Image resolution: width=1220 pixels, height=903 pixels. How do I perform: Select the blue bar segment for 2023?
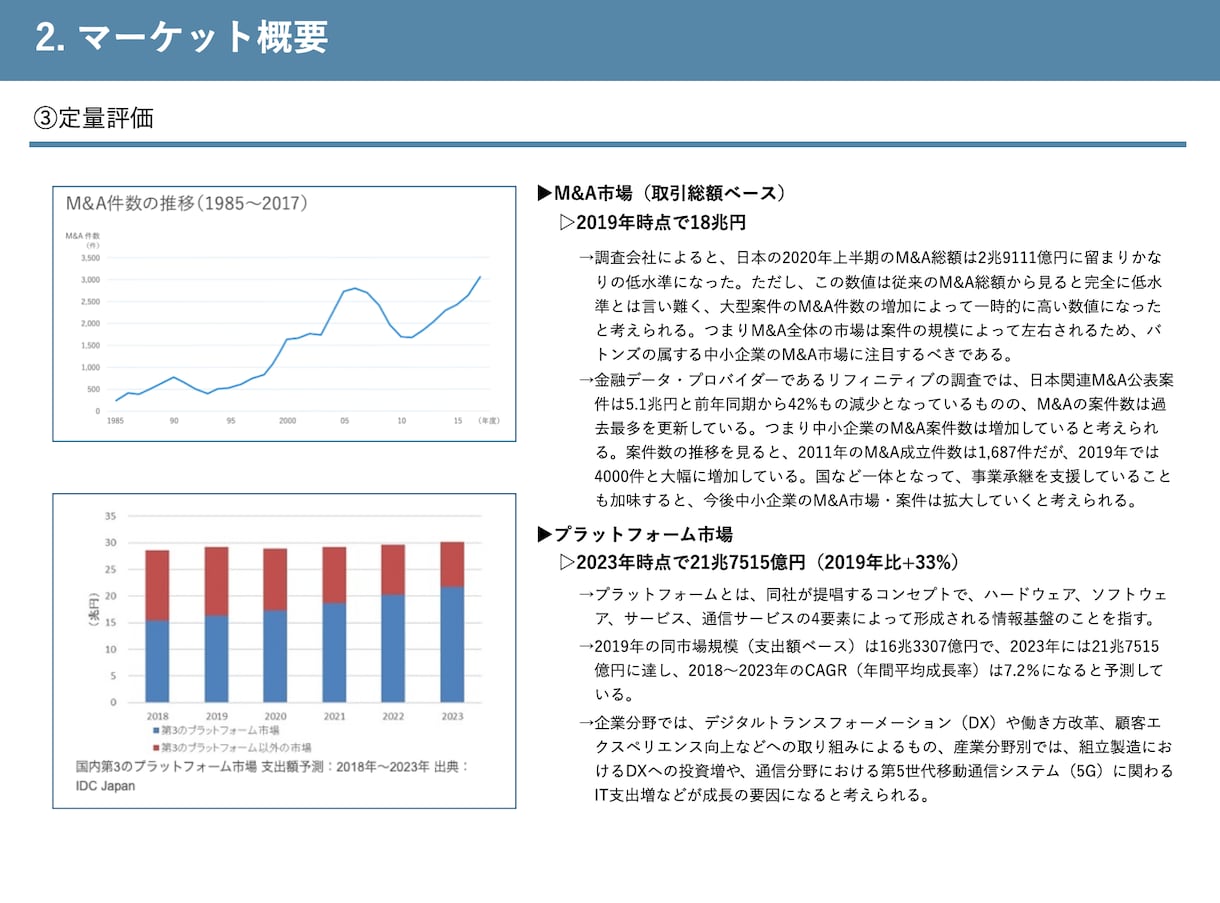pos(452,644)
